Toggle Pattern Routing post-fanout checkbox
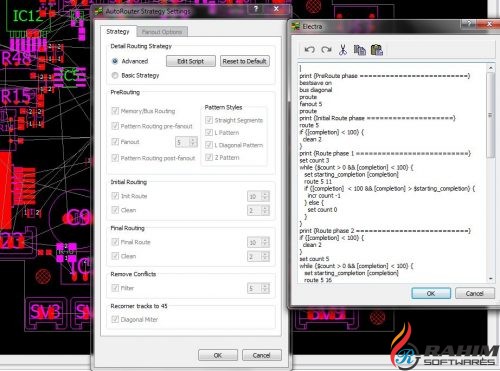This screenshot has height=371, width=500. tap(115, 158)
